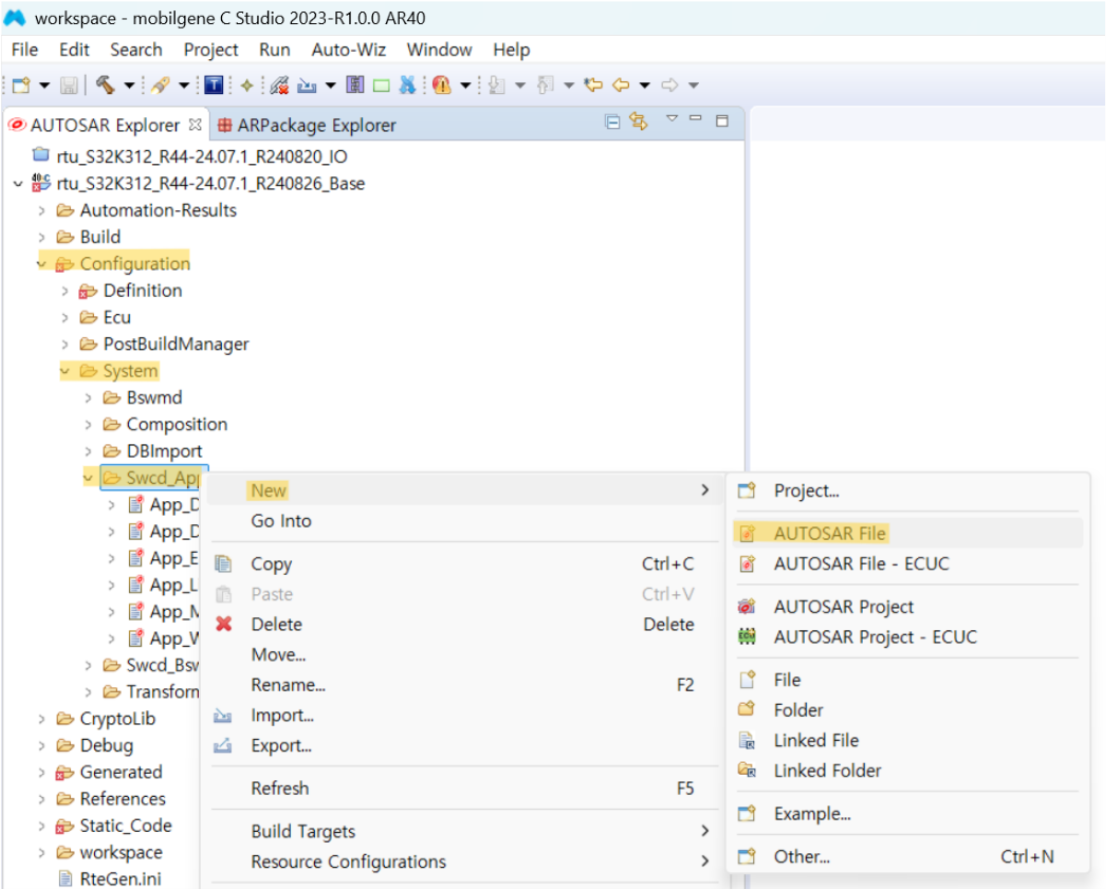
Task: Click the Save disk toolbar icon
Action: (x=68, y=85)
